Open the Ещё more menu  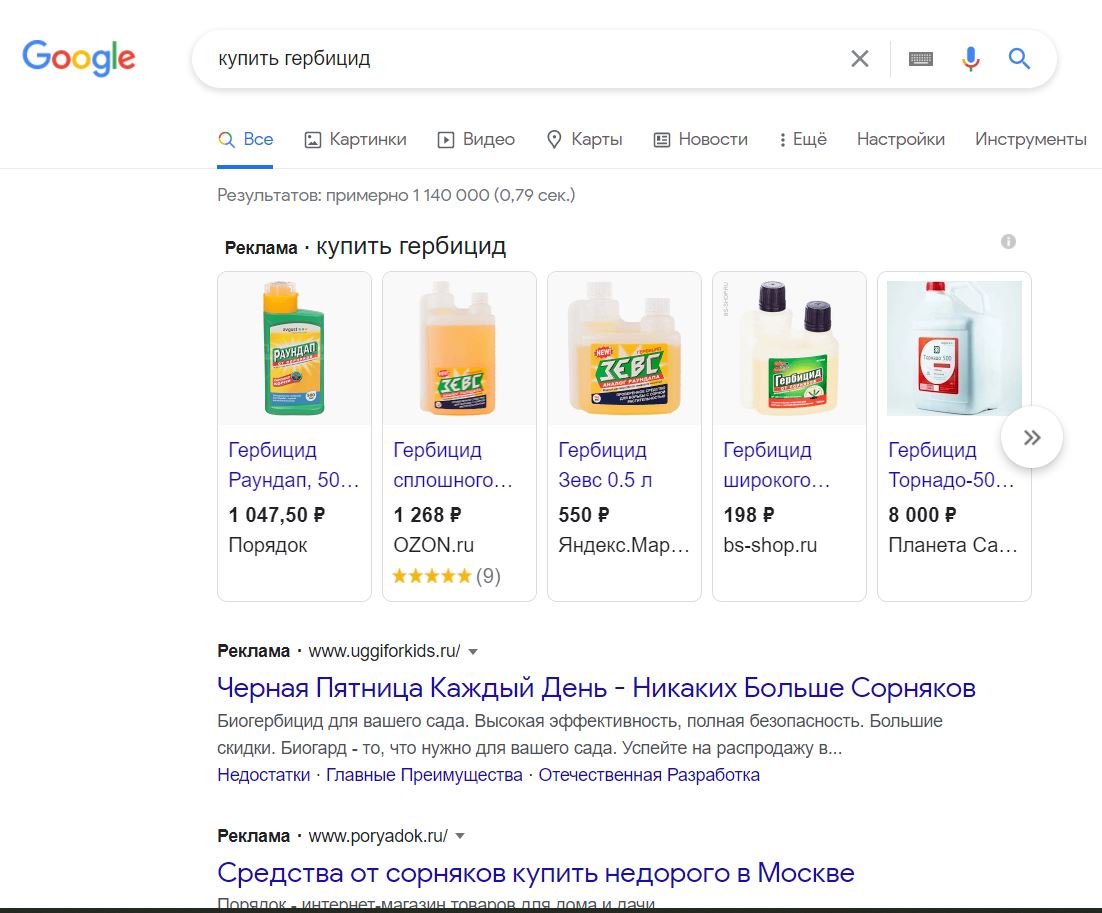tap(802, 140)
